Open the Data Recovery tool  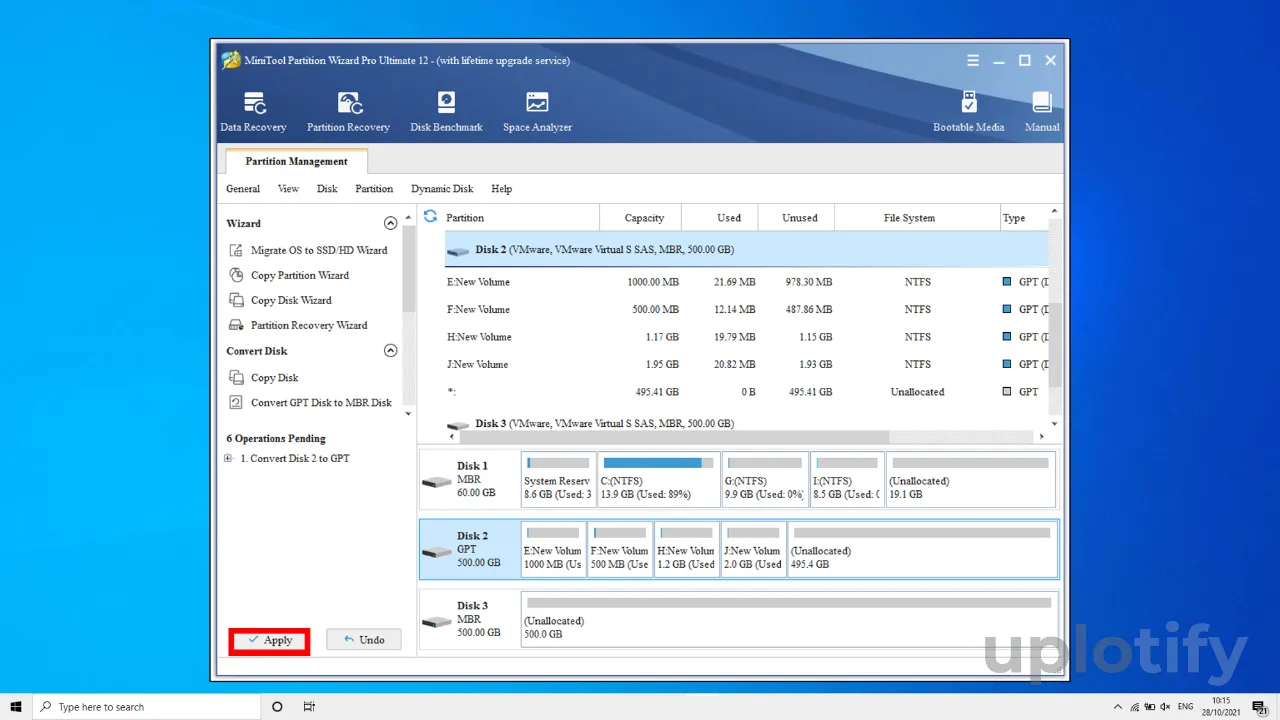coord(253,111)
